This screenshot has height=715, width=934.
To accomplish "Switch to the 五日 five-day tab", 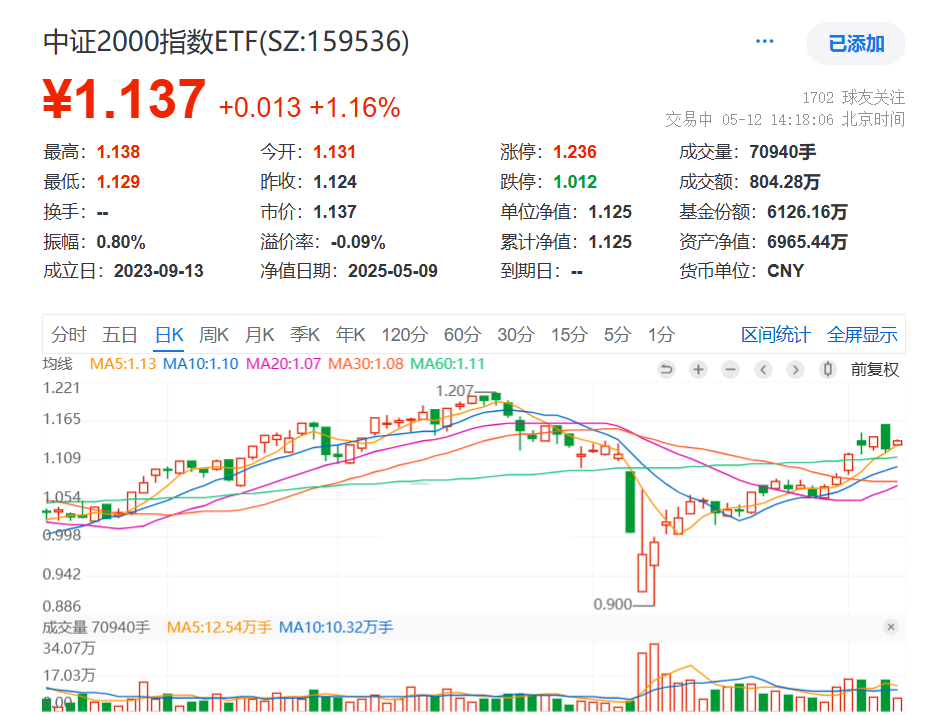I will click(x=120, y=335).
